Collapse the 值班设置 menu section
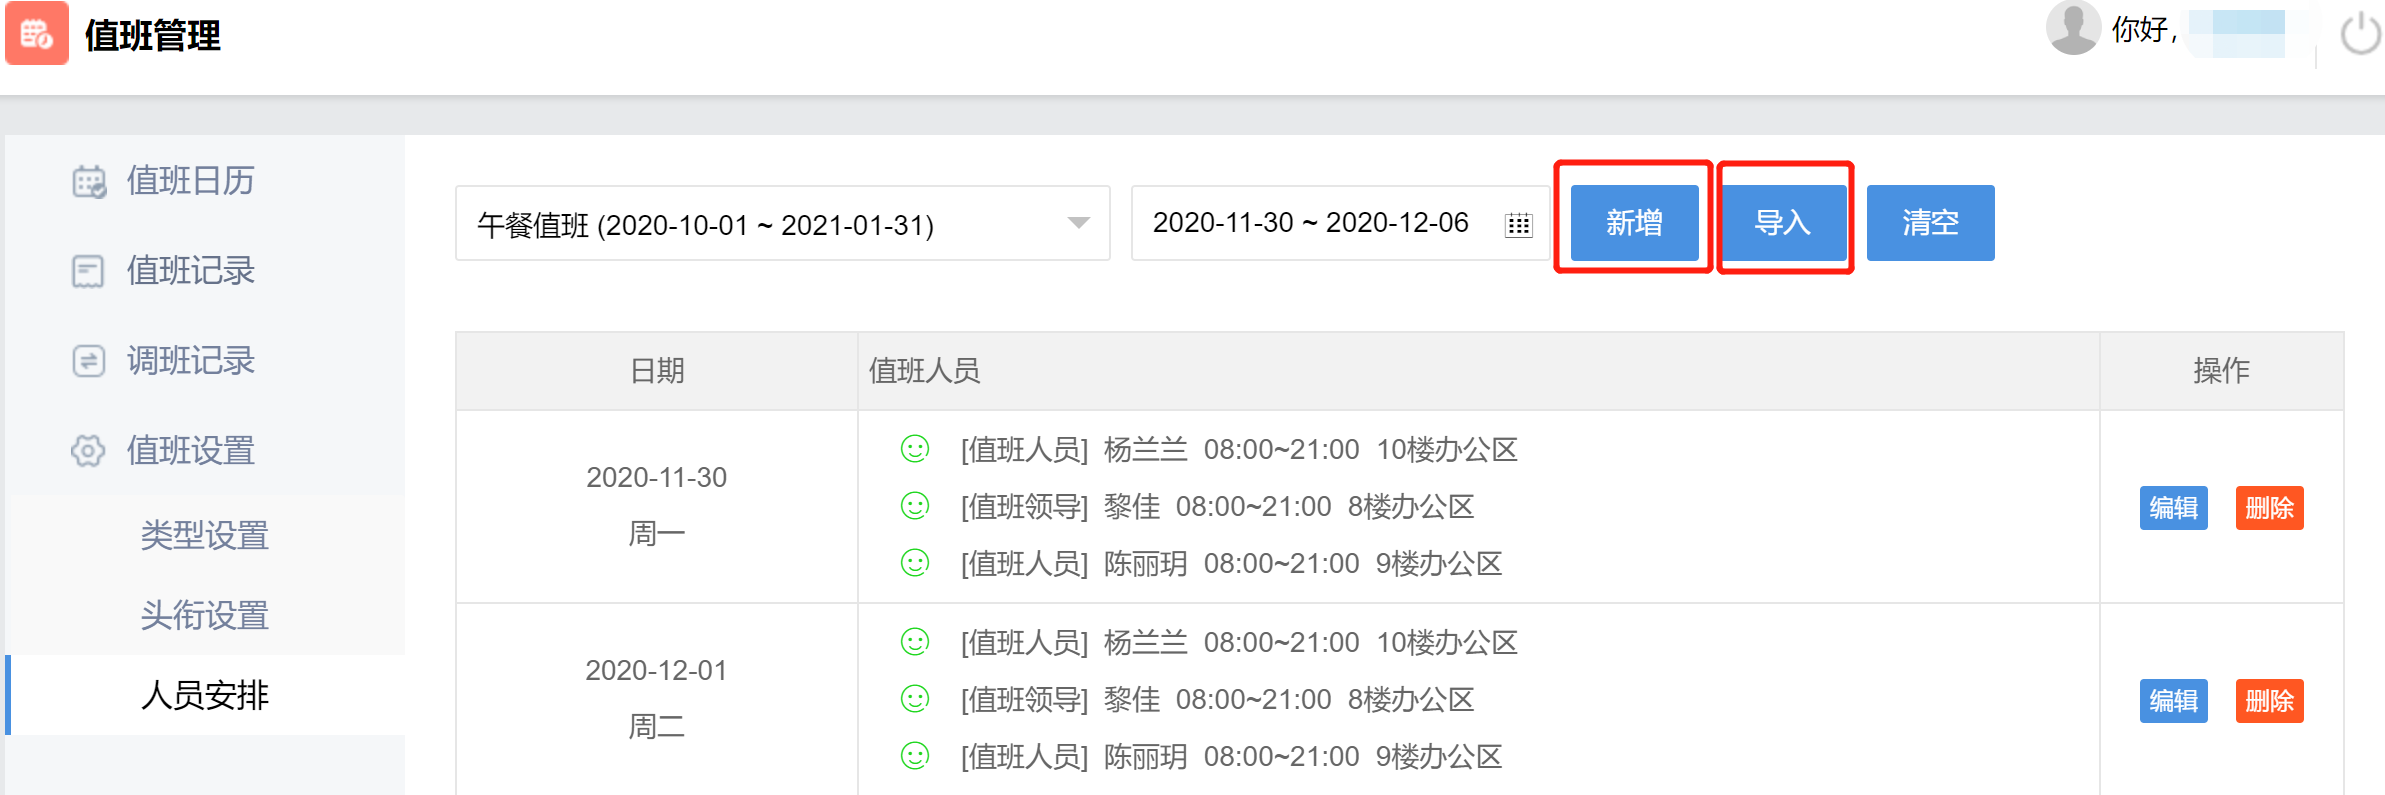 [190, 451]
